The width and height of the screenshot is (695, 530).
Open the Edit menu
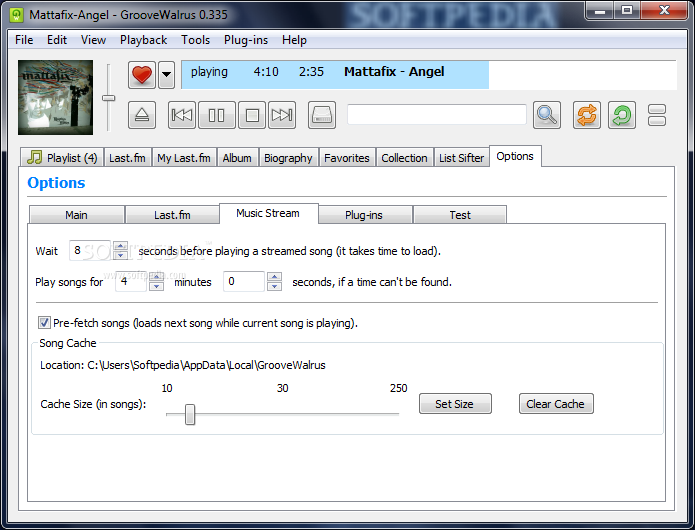[57, 40]
